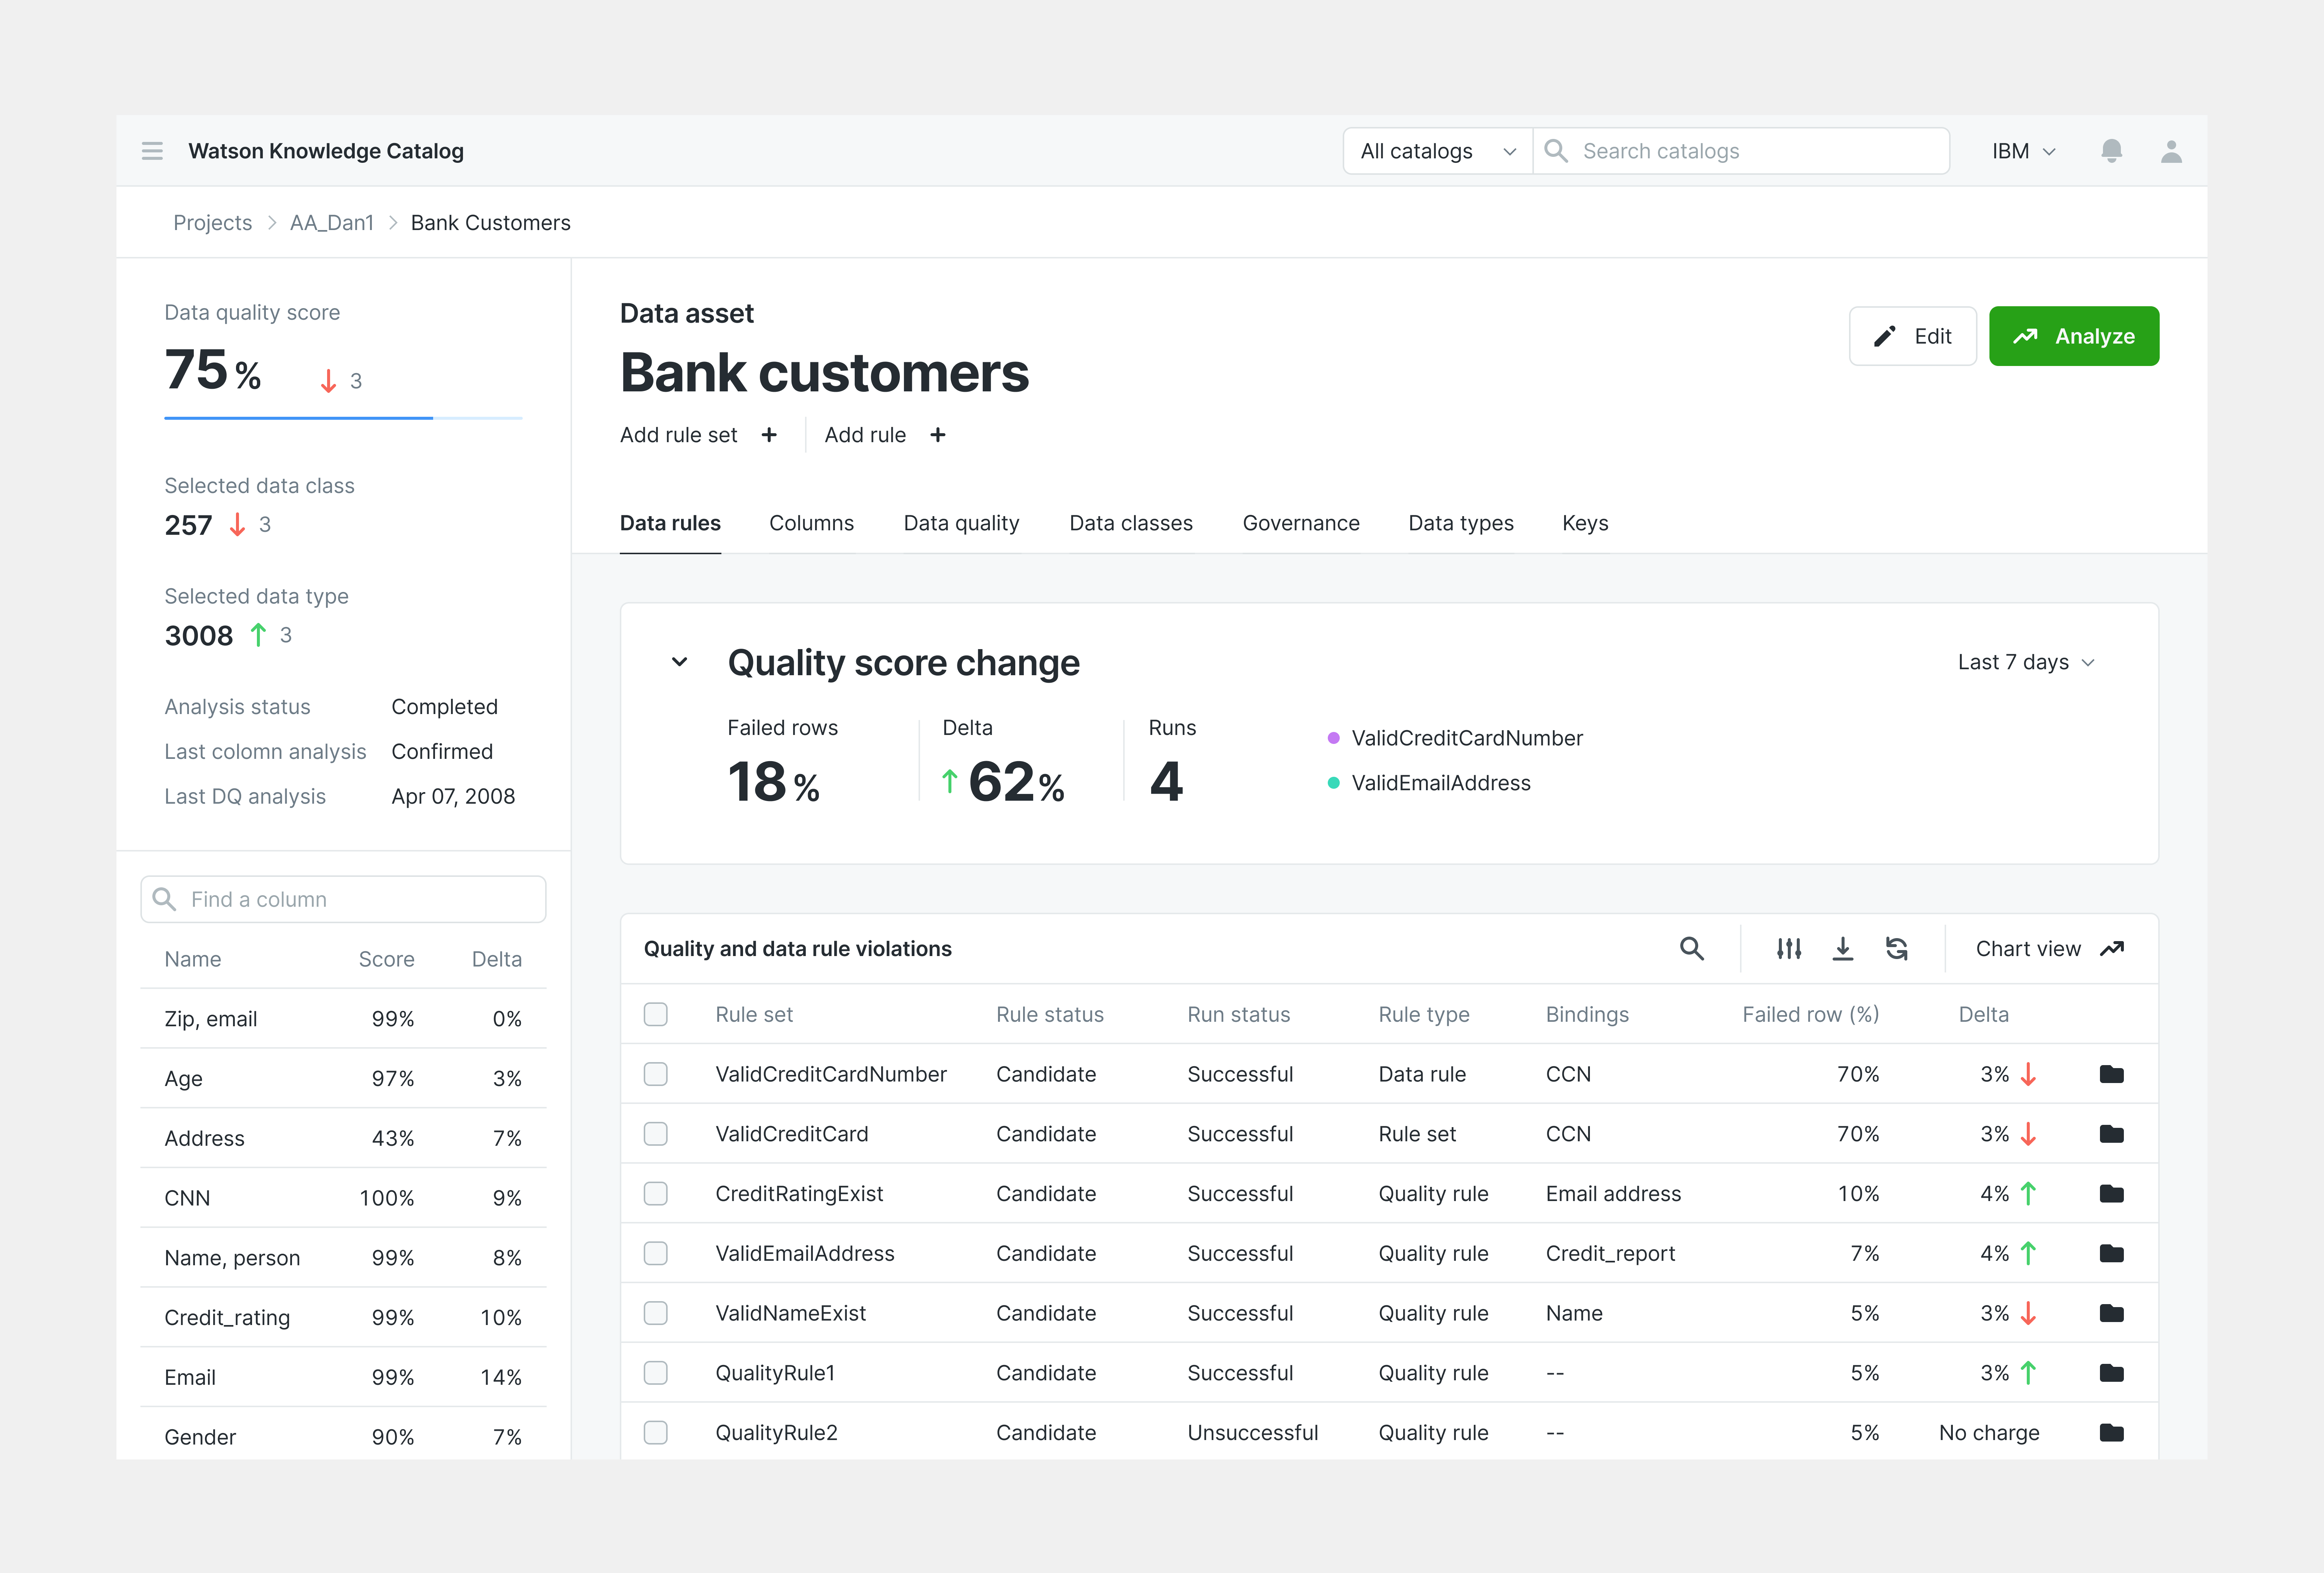Switch to the Data rules tab
The height and width of the screenshot is (1573, 2324).
(x=670, y=523)
